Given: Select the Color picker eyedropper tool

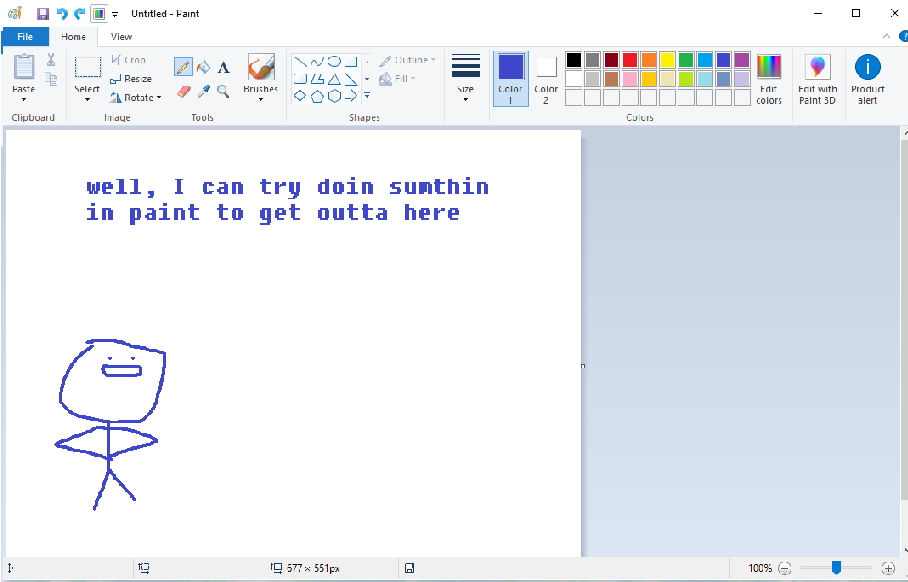Looking at the screenshot, I should coord(203,91).
